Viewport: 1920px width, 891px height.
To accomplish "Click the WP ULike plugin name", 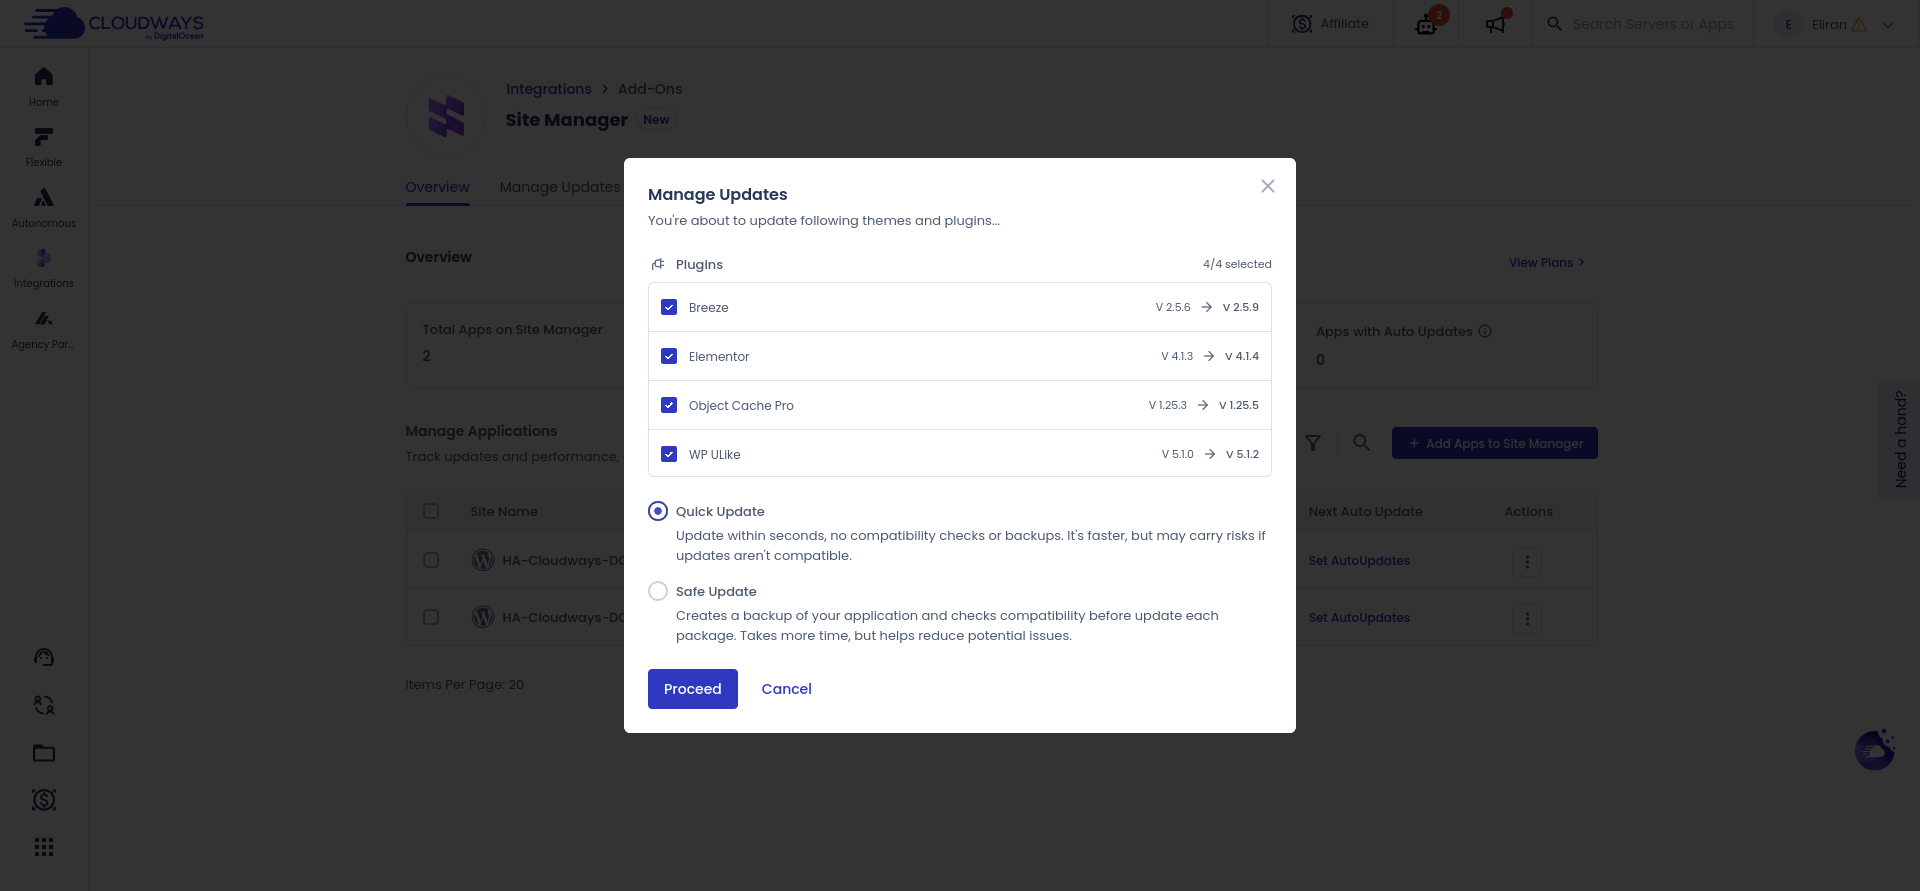I will pos(715,454).
